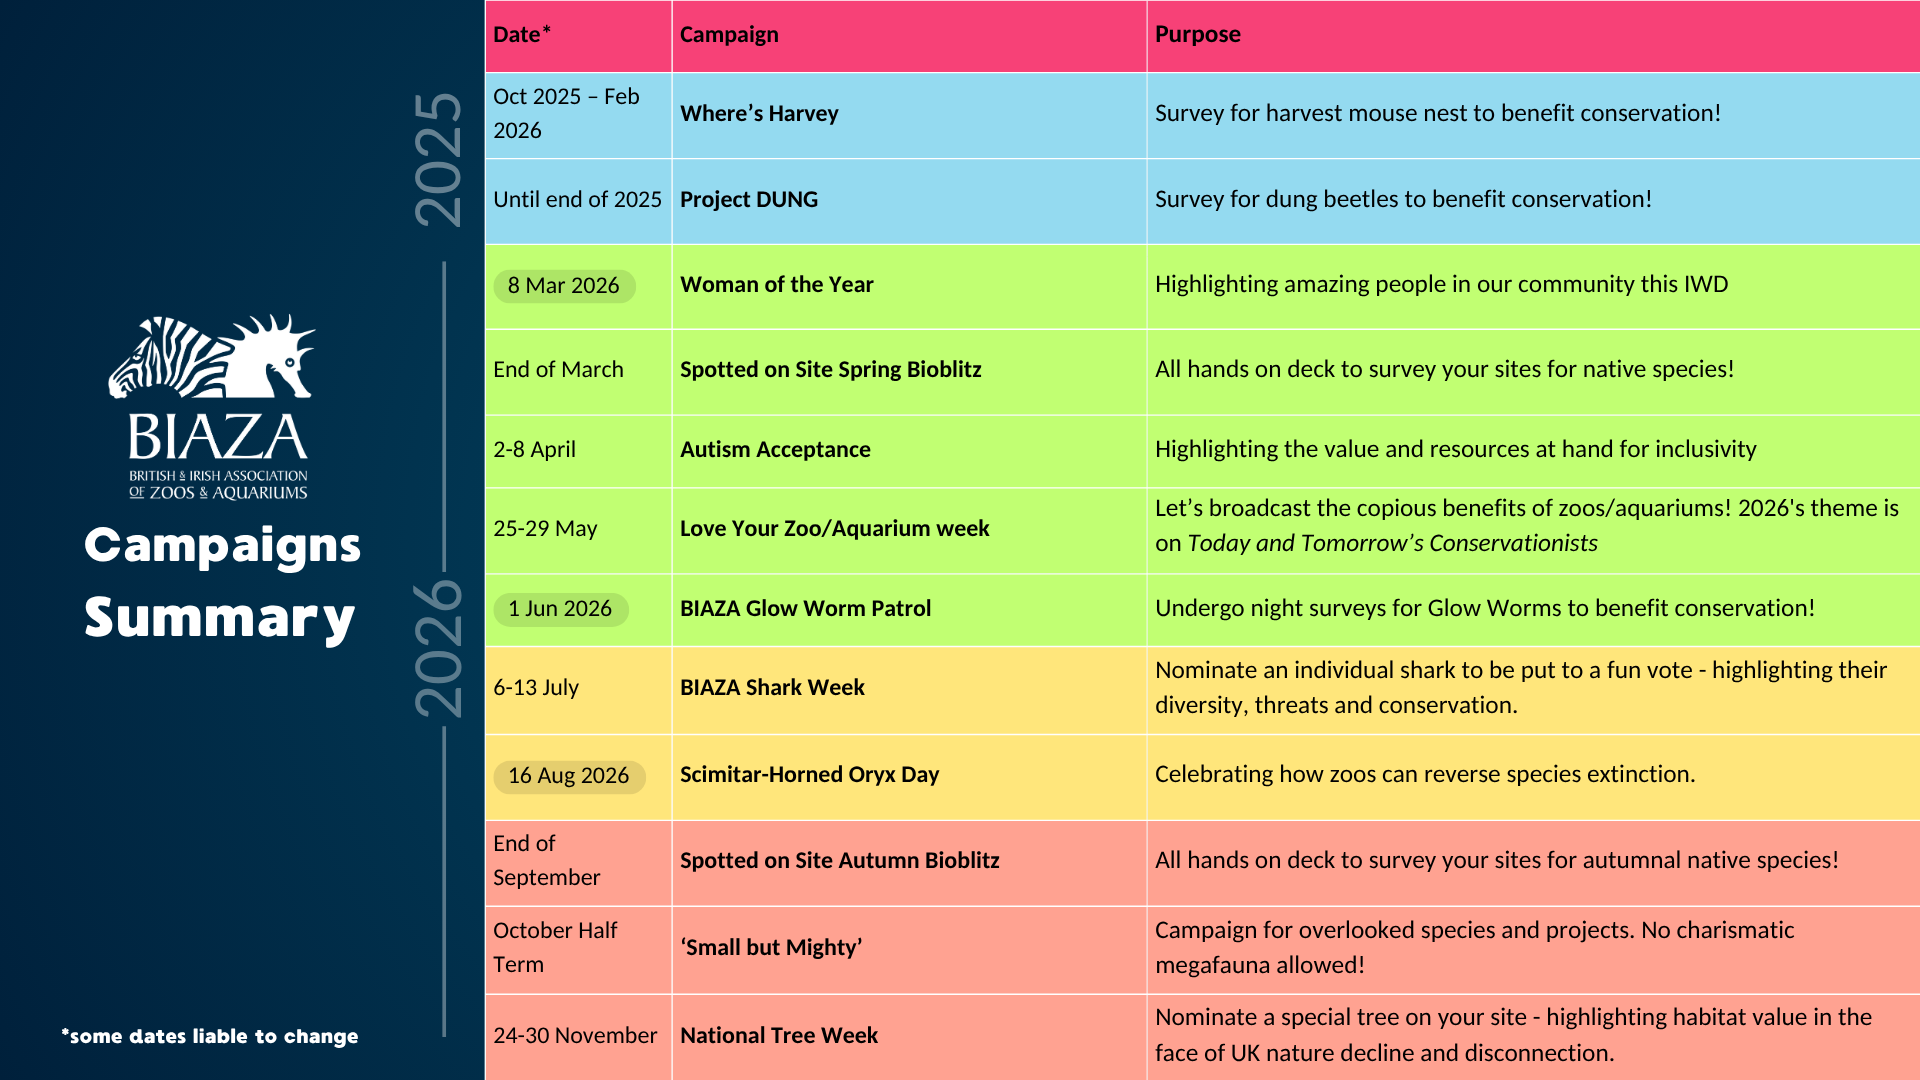Click the vertical 2026 year label

[x=439, y=648]
